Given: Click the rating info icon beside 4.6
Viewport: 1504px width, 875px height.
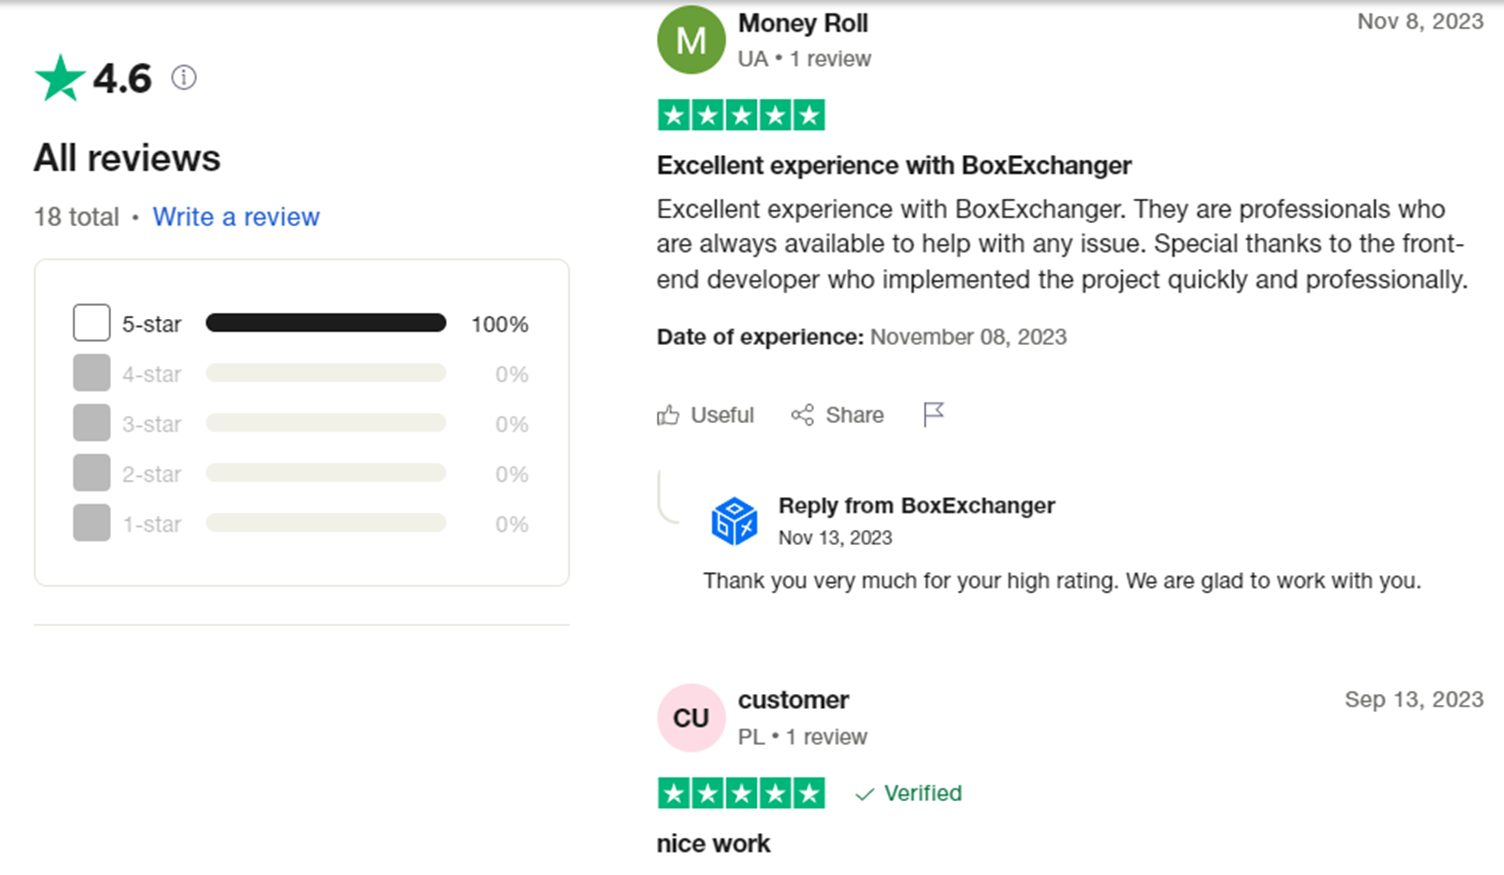Looking at the screenshot, I should (184, 77).
